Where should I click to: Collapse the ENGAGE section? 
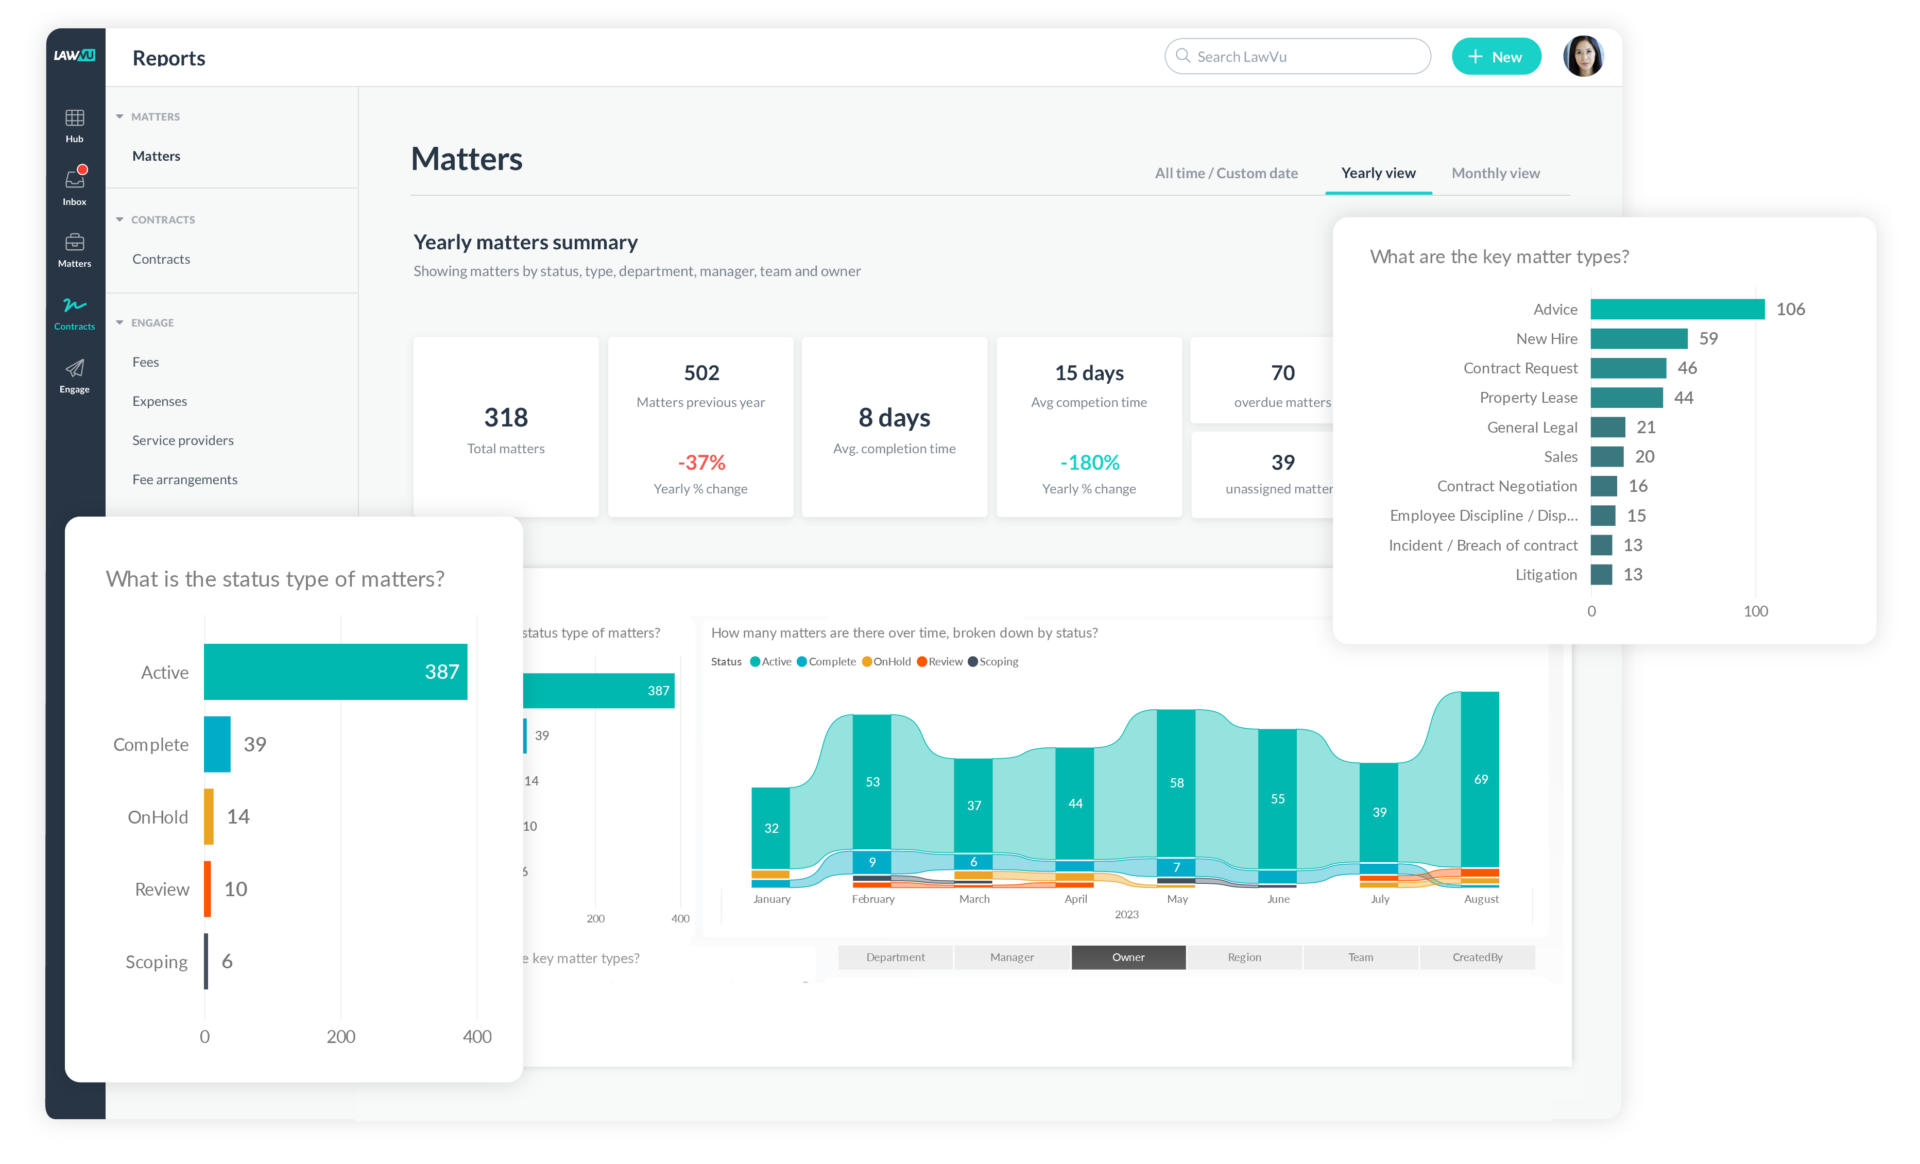click(118, 322)
